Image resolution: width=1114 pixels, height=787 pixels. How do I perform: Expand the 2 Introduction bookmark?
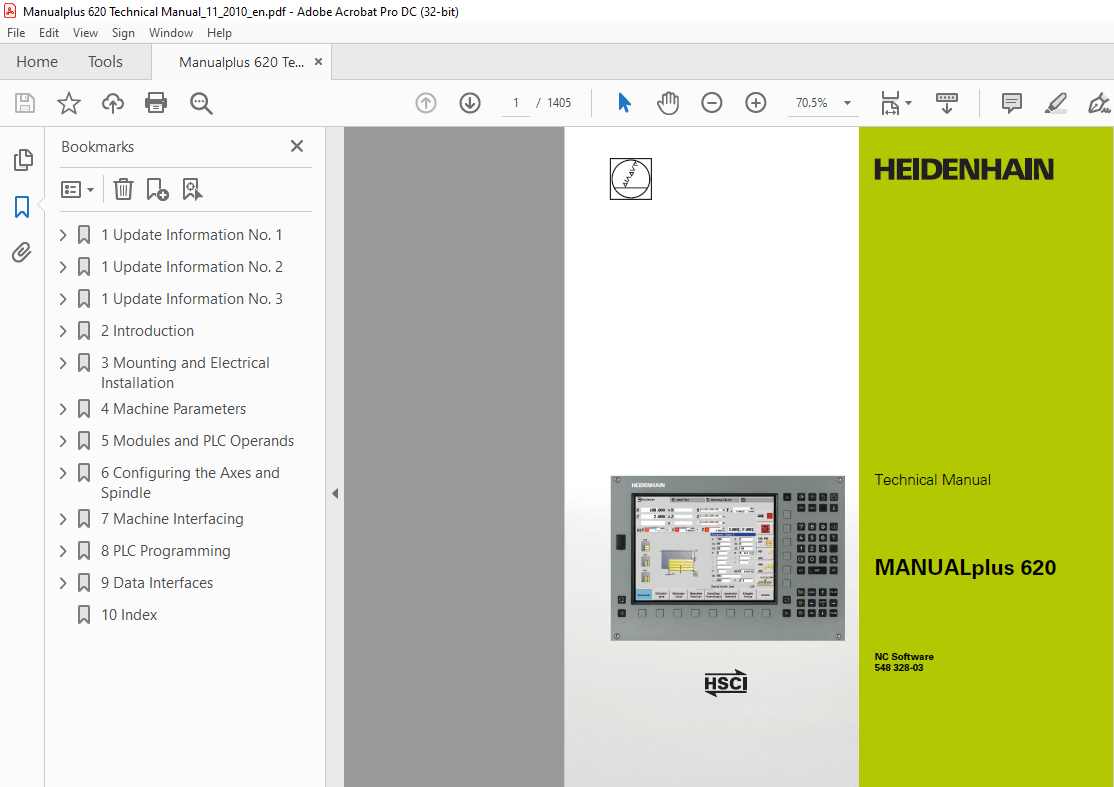[x=63, y=331]
